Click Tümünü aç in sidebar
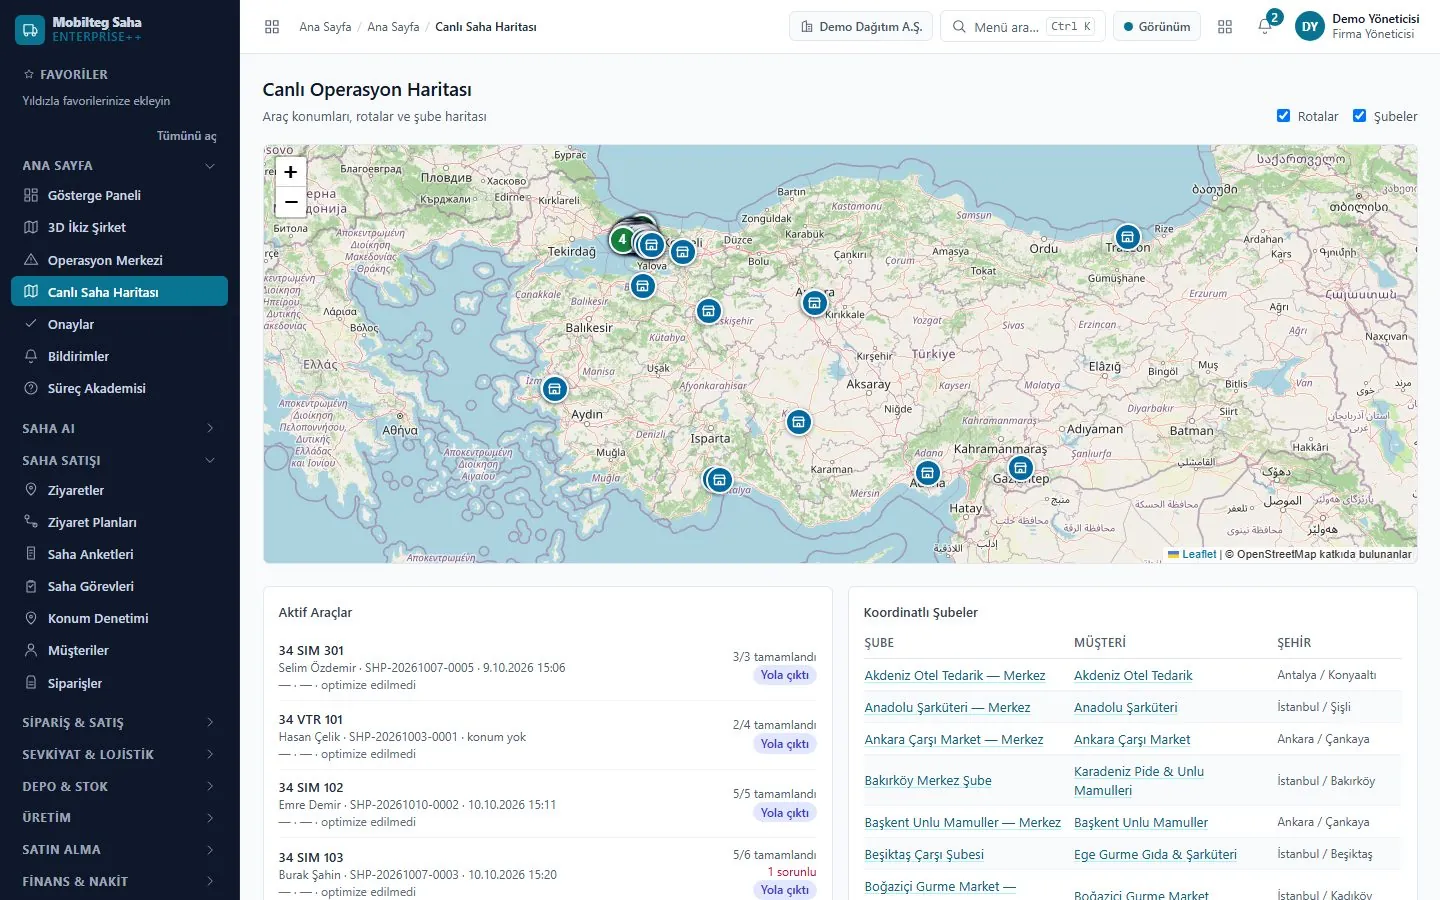The height and width of the screenshot is (900, 1440). click(186, 136)
